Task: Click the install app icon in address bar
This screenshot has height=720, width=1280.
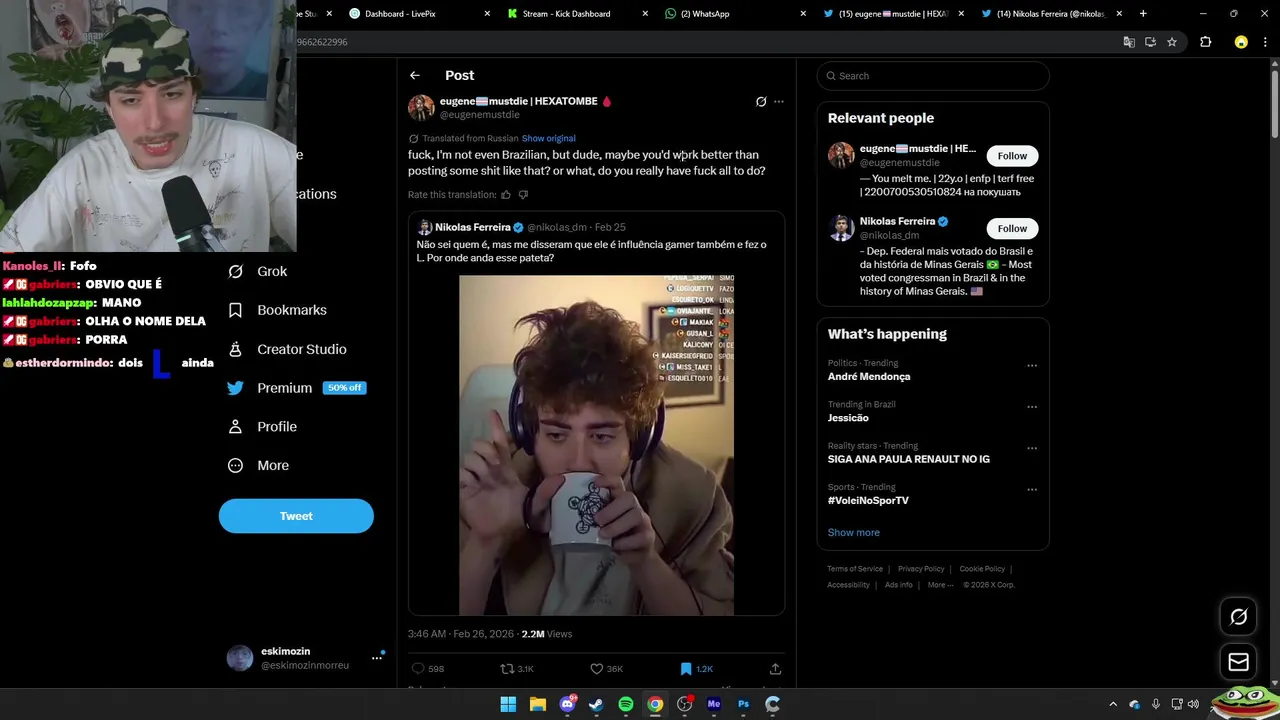Action: pos(1150,42)
